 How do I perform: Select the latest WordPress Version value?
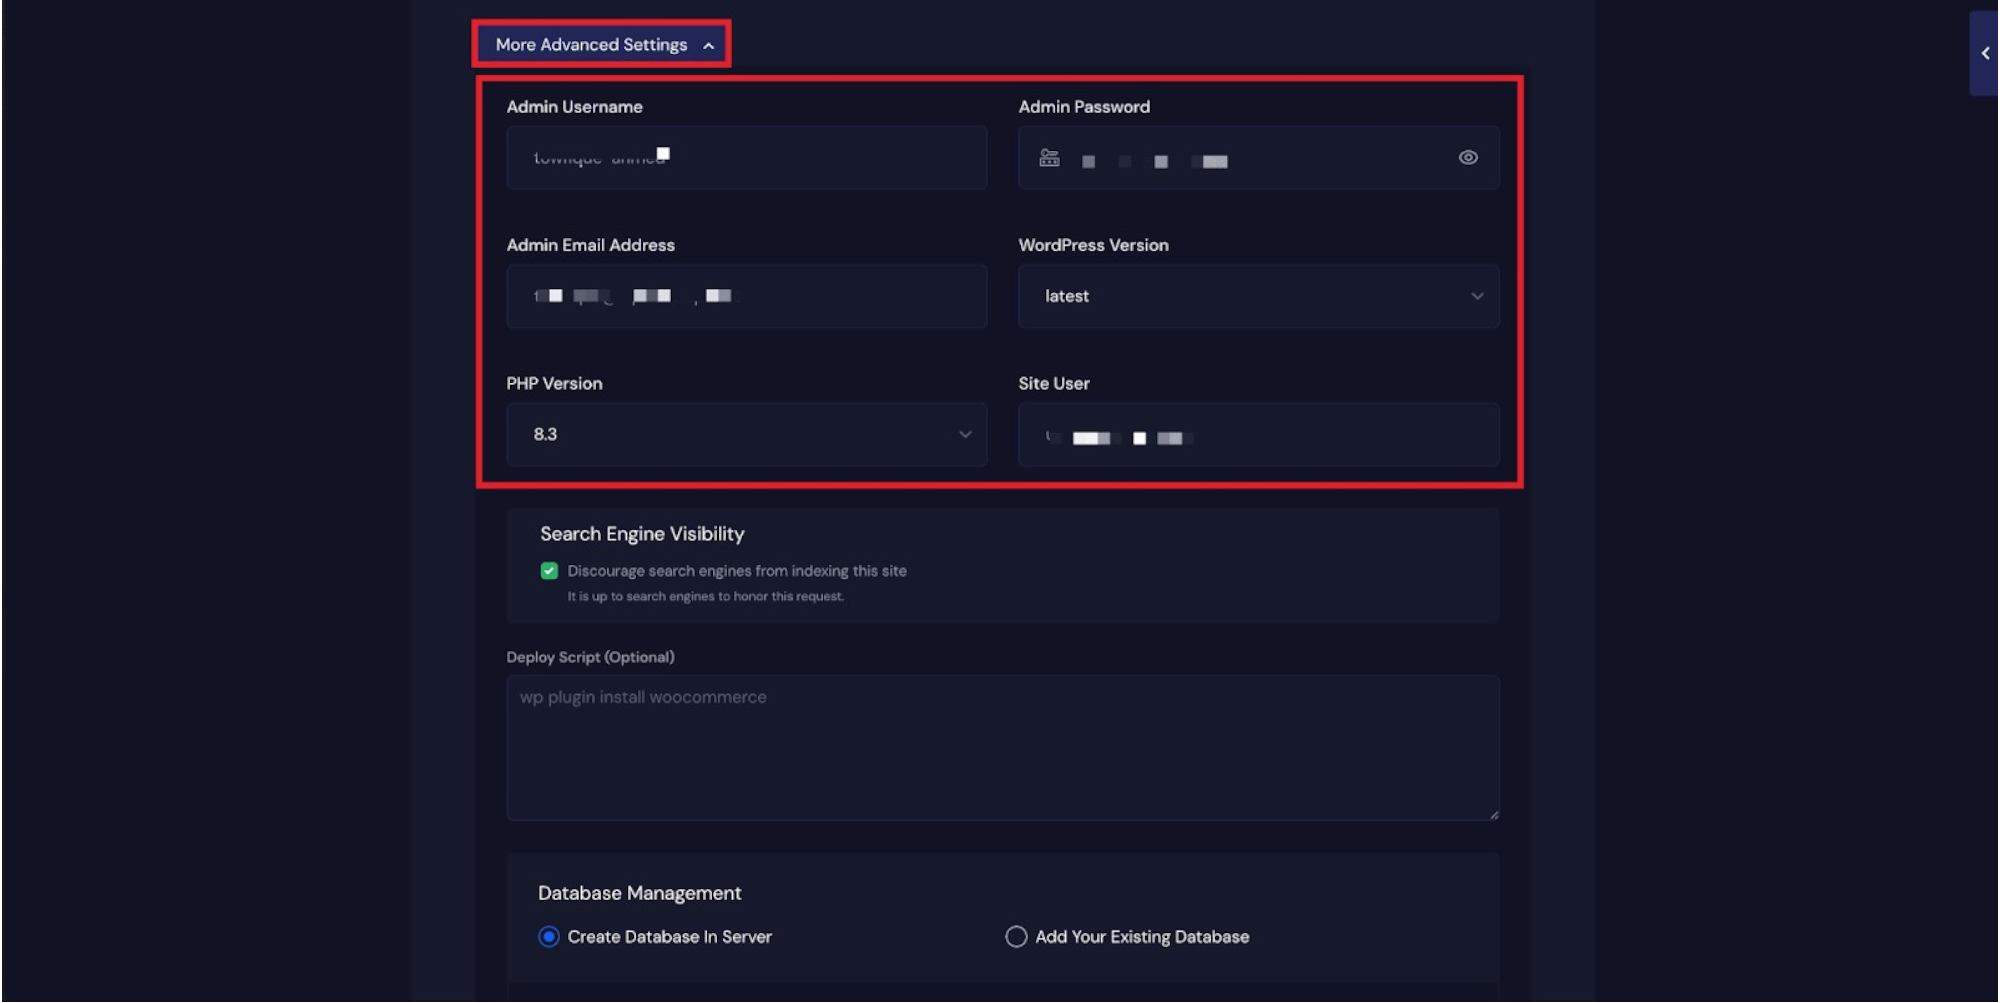click(x=1066, y=296)
